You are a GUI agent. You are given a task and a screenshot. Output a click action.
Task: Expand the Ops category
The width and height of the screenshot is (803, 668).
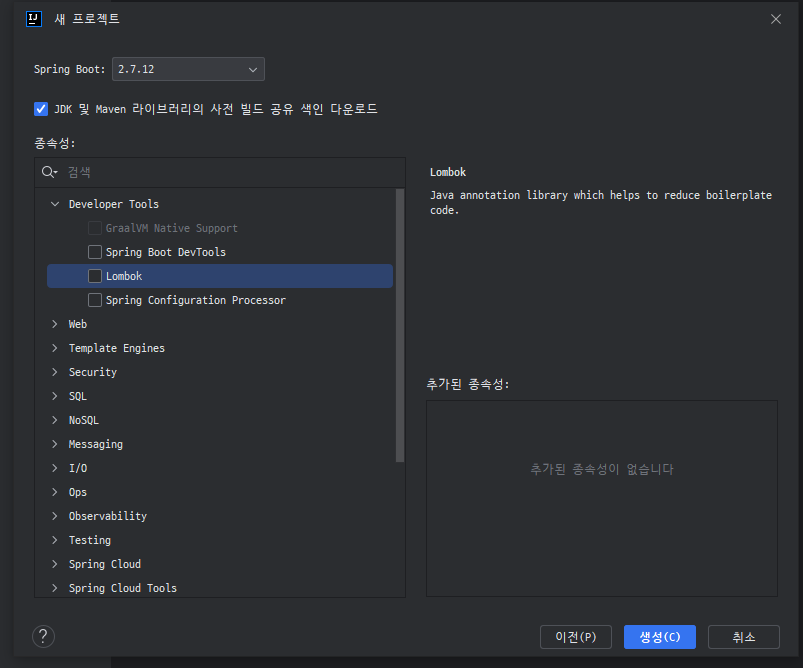pos(55,492)
